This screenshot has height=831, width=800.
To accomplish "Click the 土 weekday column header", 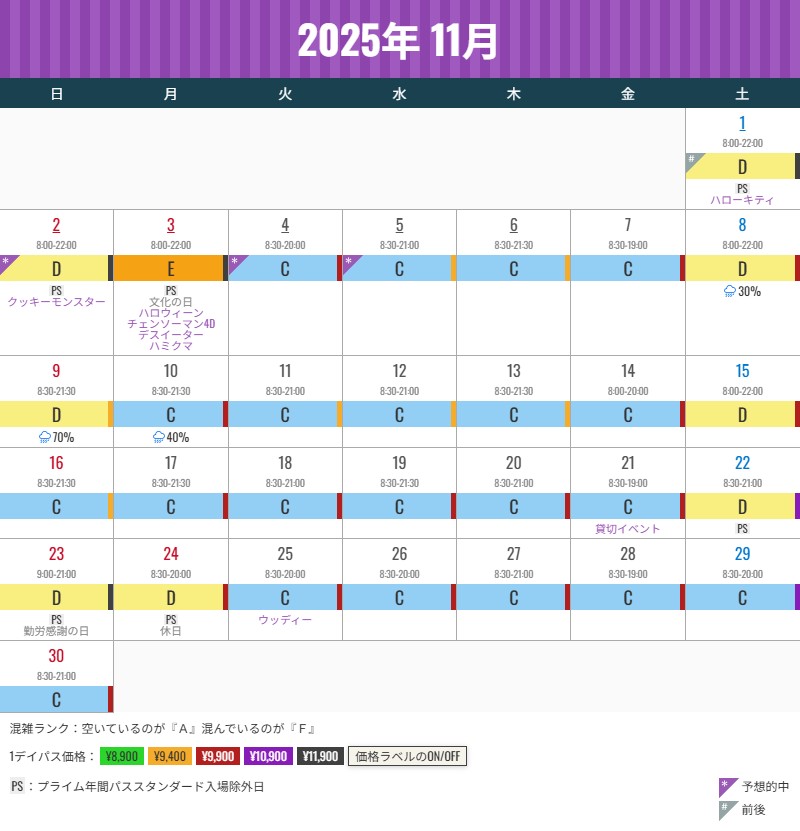I will click(741, 92).
